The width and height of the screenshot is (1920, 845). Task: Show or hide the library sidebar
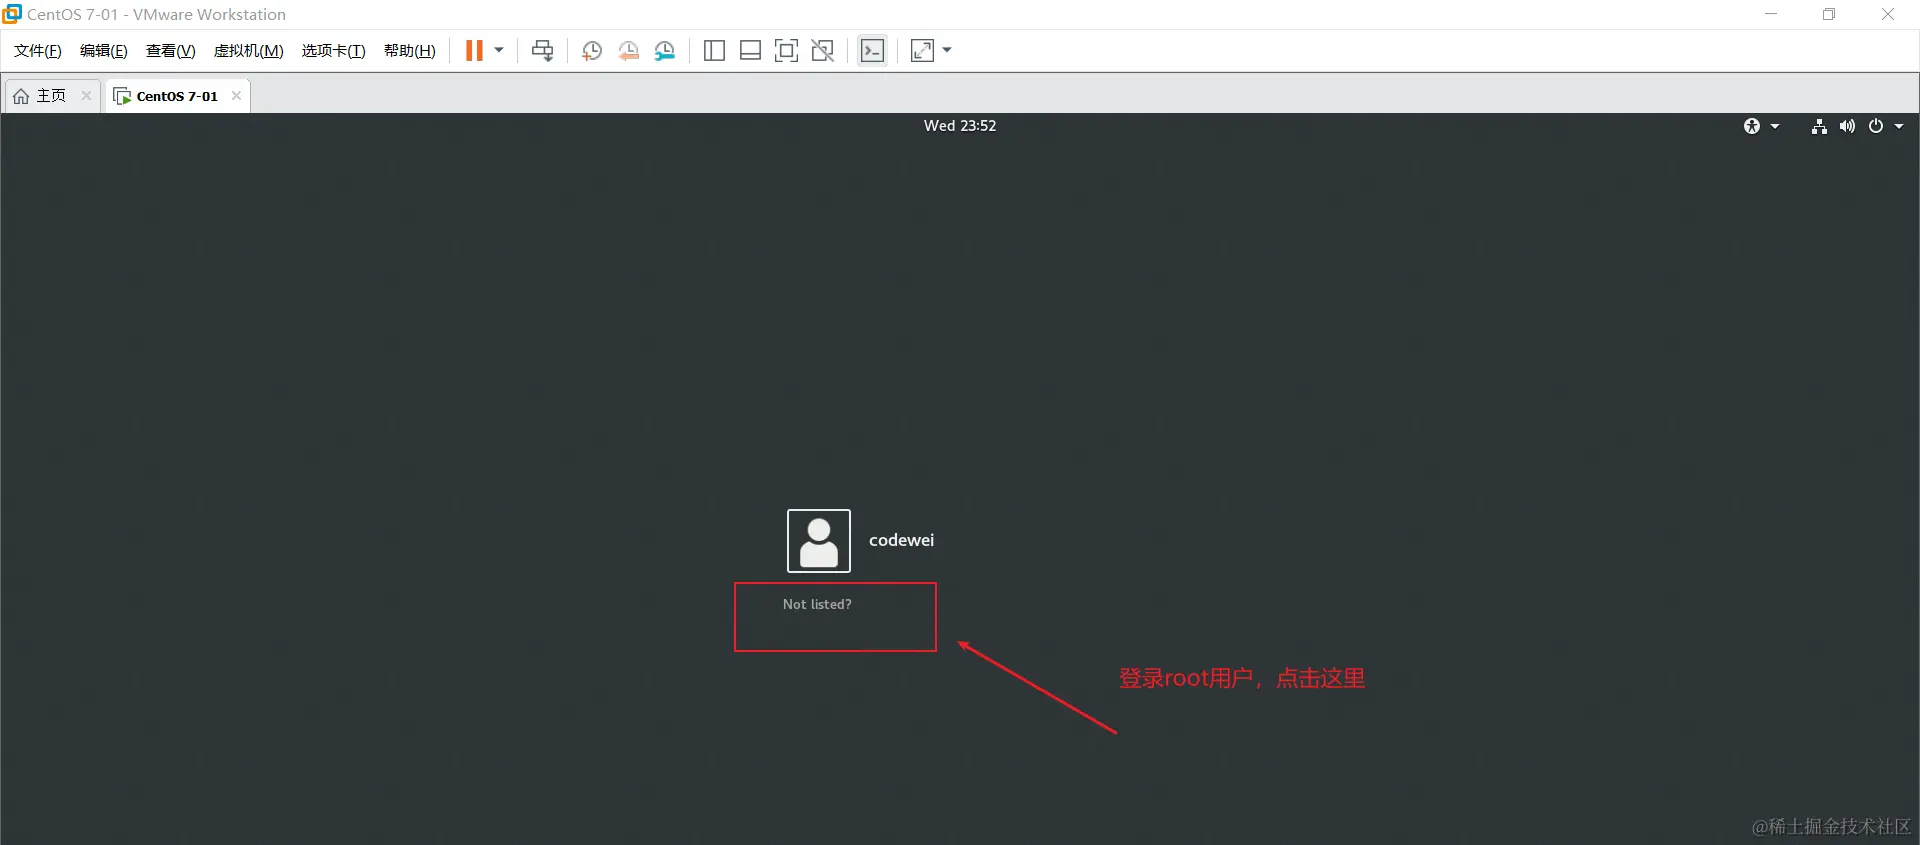pyautogui.click(x=714, y=51)
